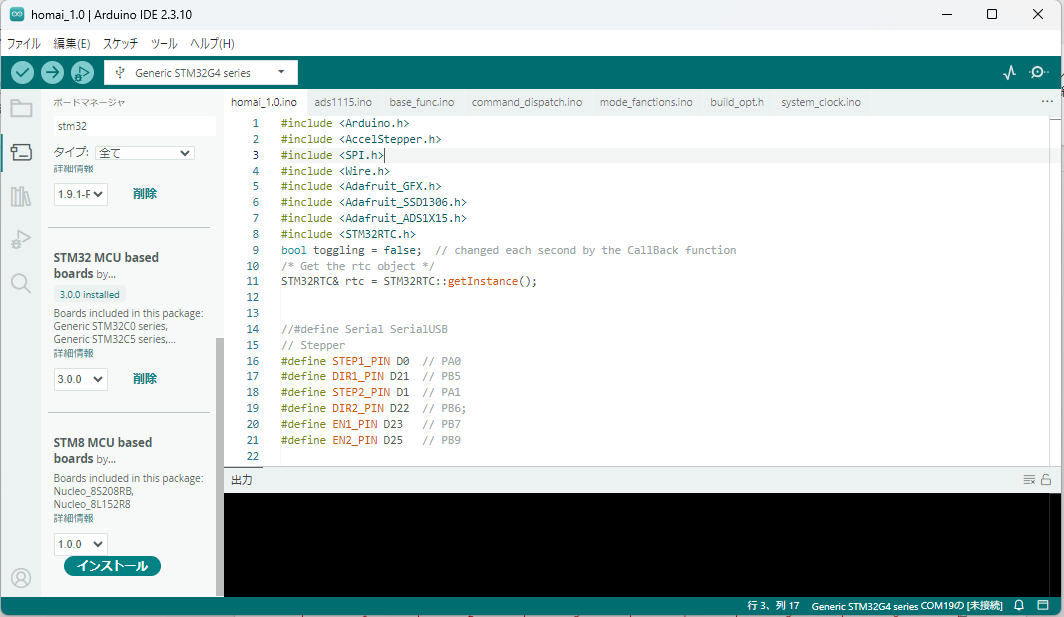This screenshot has width=1064, height=617.
Task: Open the Generic STM32G4 series board selector
Action: click(201, 73)
